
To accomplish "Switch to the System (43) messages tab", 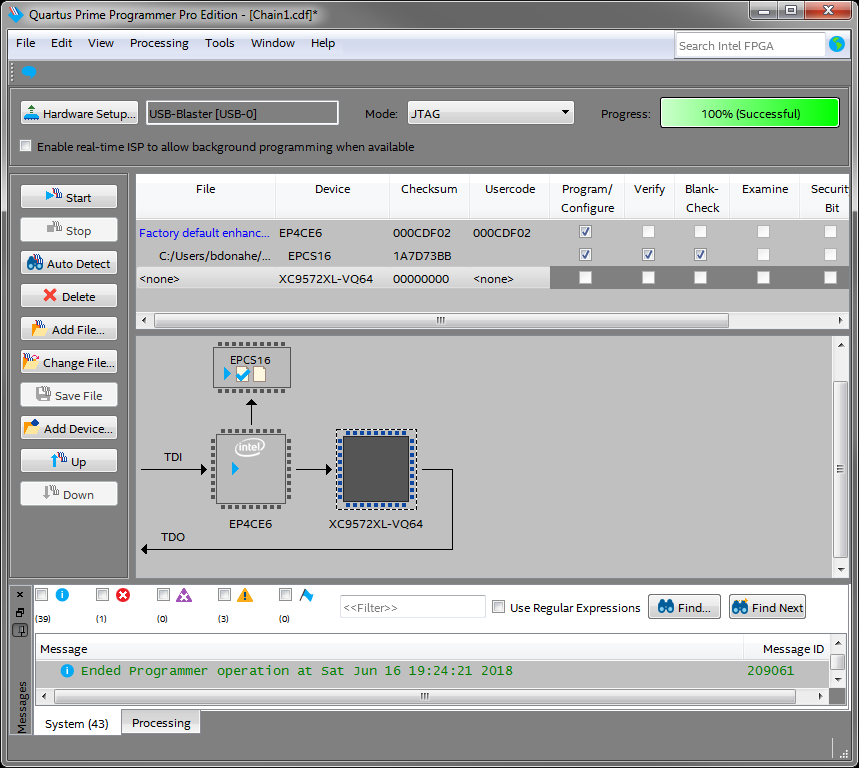I will pyautogui.click(x=77, y=724).
